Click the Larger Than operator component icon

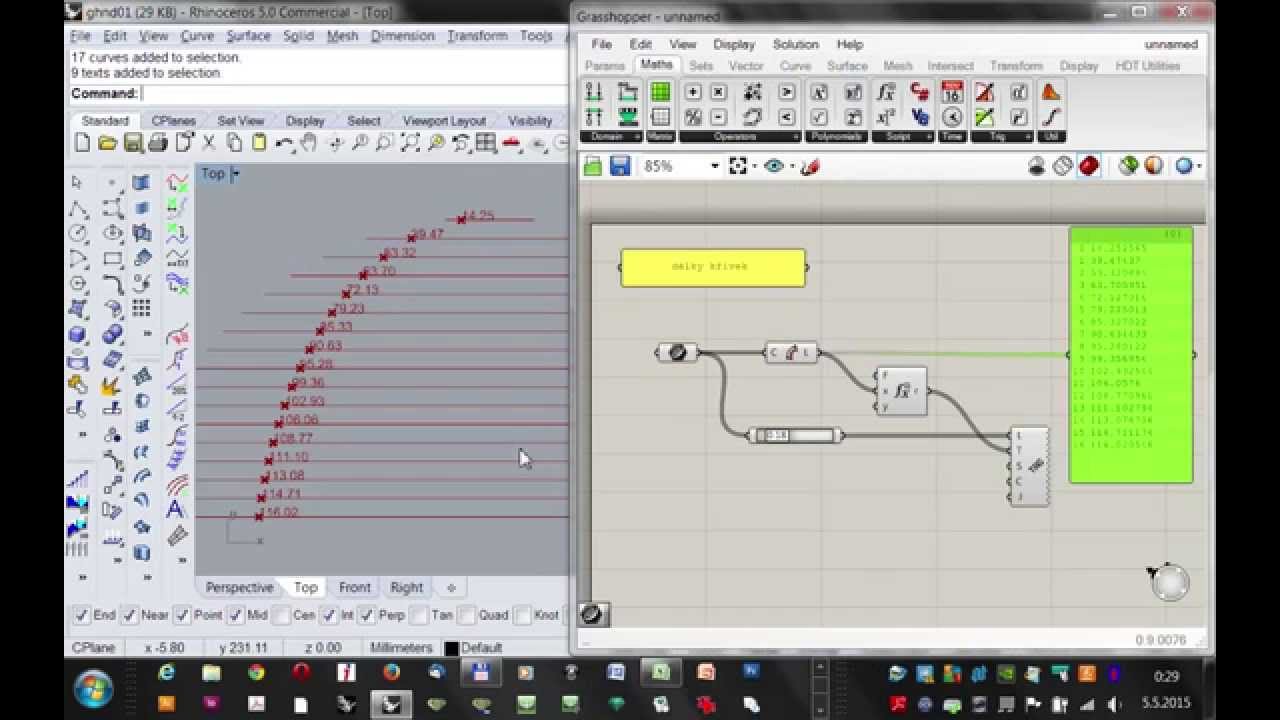786,92
